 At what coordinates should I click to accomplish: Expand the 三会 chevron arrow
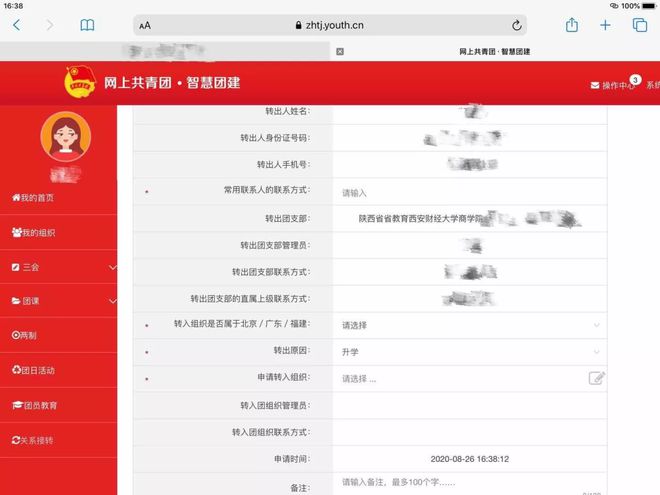(x=112, y=267)
